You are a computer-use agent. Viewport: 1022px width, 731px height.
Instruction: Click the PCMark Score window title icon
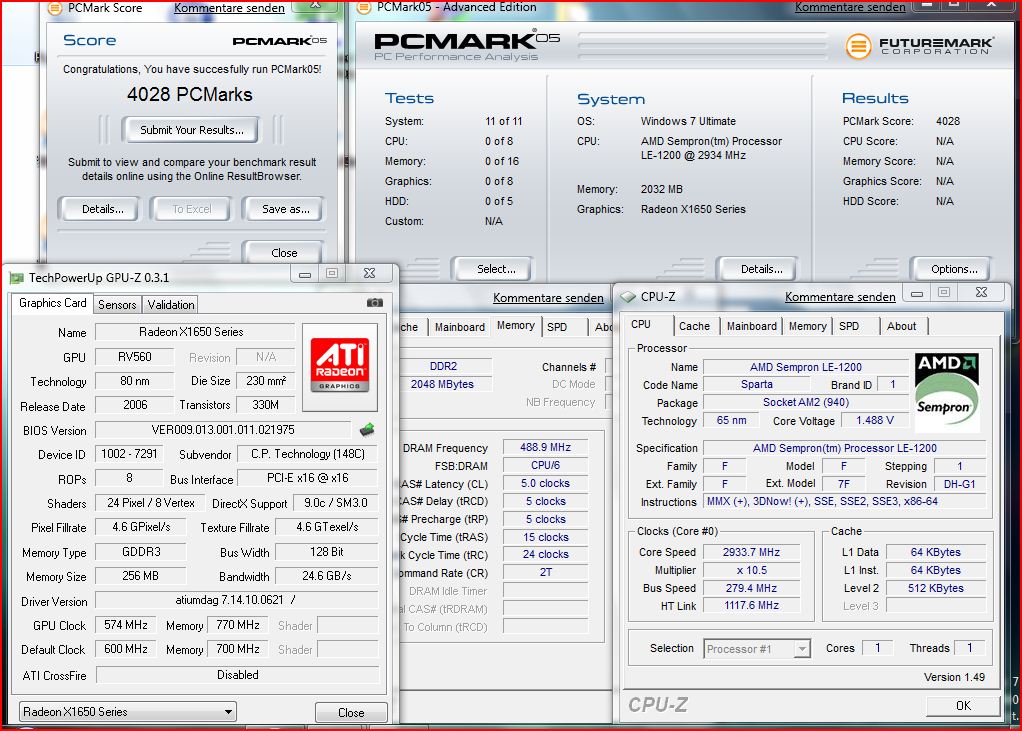click(55, 8)
